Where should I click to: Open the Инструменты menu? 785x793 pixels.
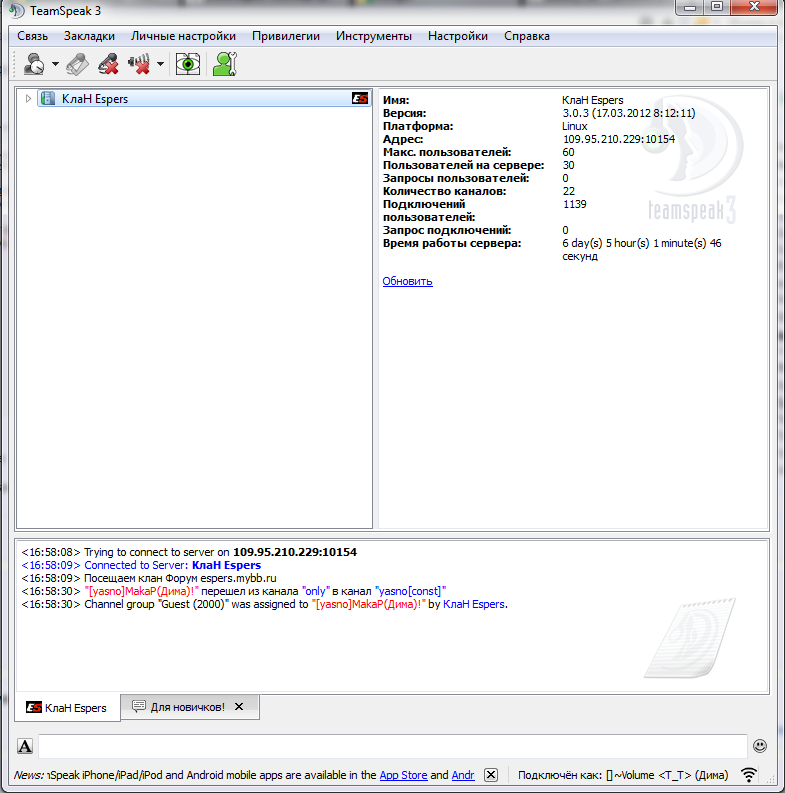(374, 36)
